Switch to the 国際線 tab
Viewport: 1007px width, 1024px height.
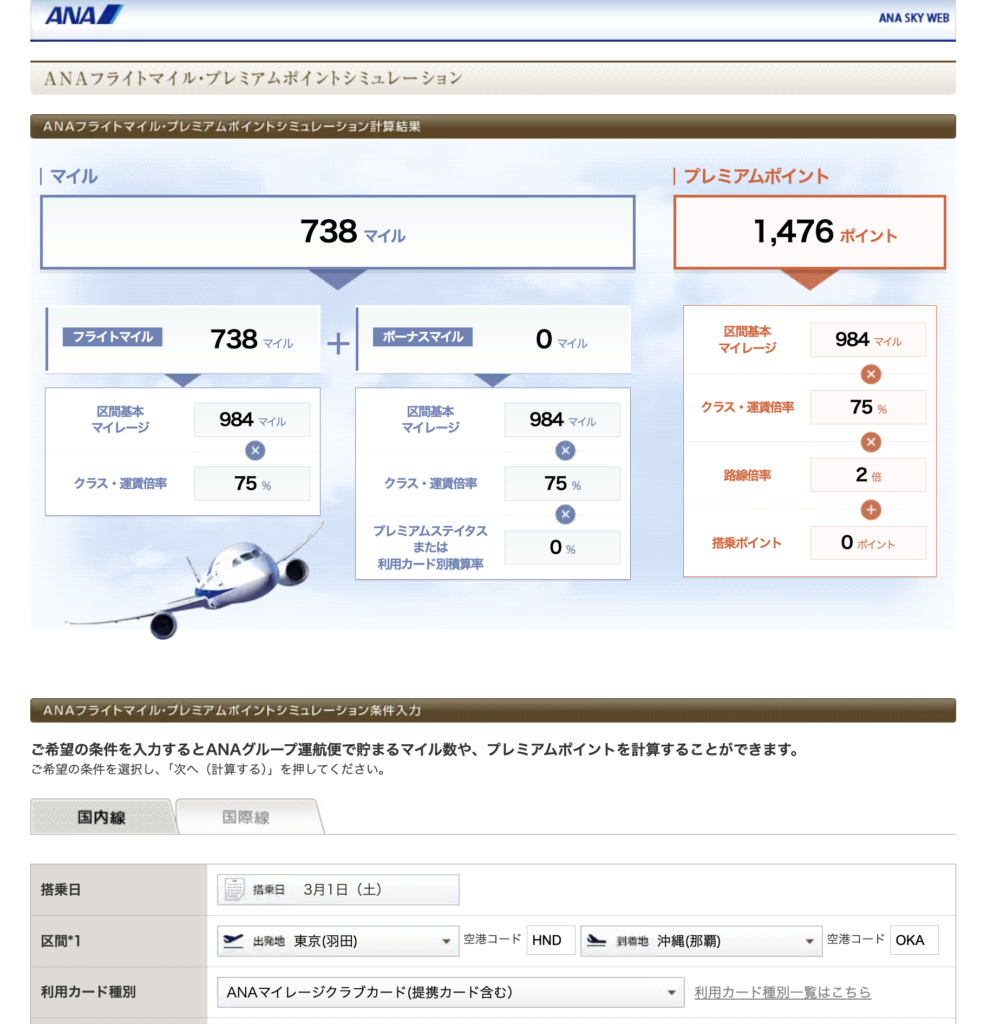(x=247, y=817)
